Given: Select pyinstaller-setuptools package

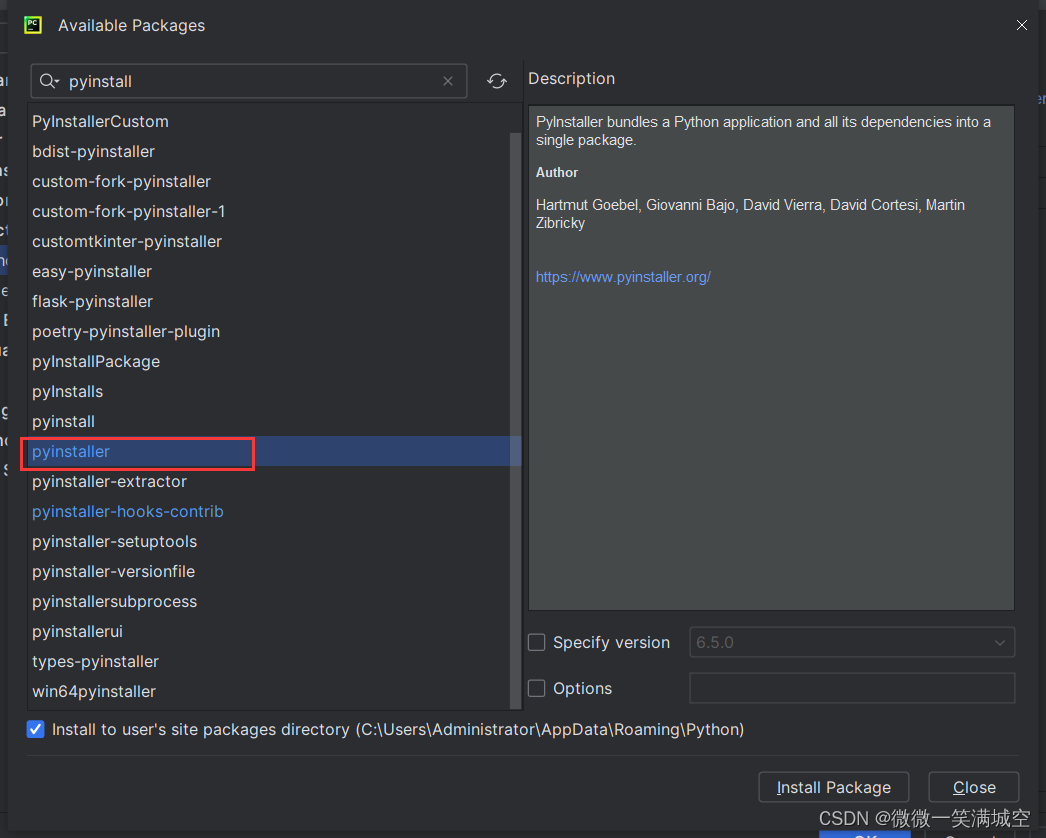Looking at the screenshot, I should coord(274,542).
